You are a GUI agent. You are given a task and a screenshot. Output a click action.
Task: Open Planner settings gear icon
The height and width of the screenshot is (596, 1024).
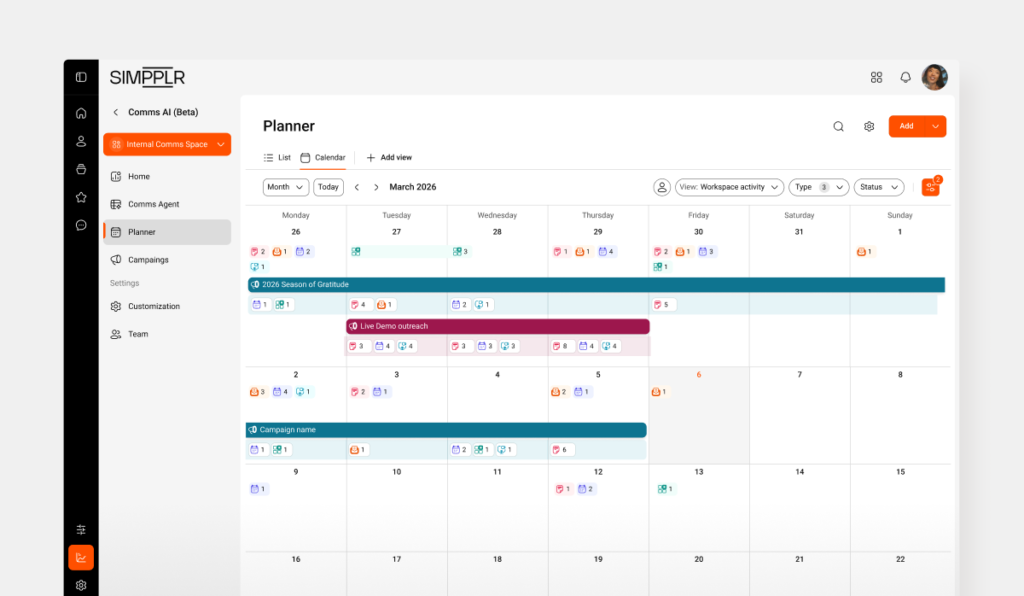(869, 127)
